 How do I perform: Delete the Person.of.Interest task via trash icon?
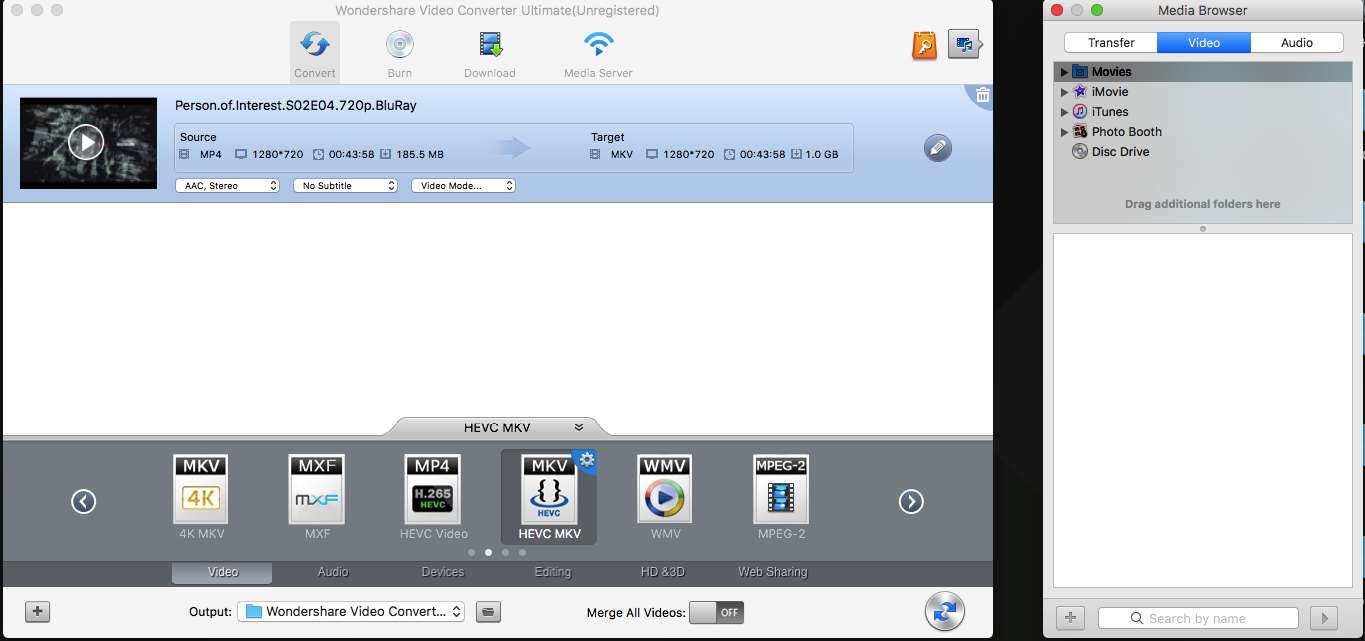click(x=981, y=95)
